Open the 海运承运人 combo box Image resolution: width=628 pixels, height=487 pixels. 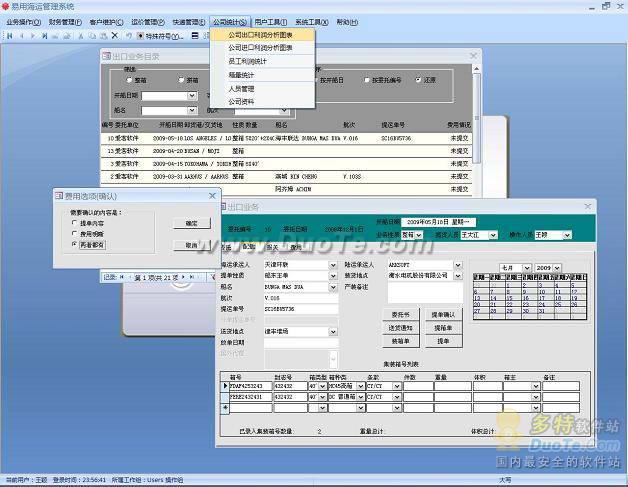[333, 265]
